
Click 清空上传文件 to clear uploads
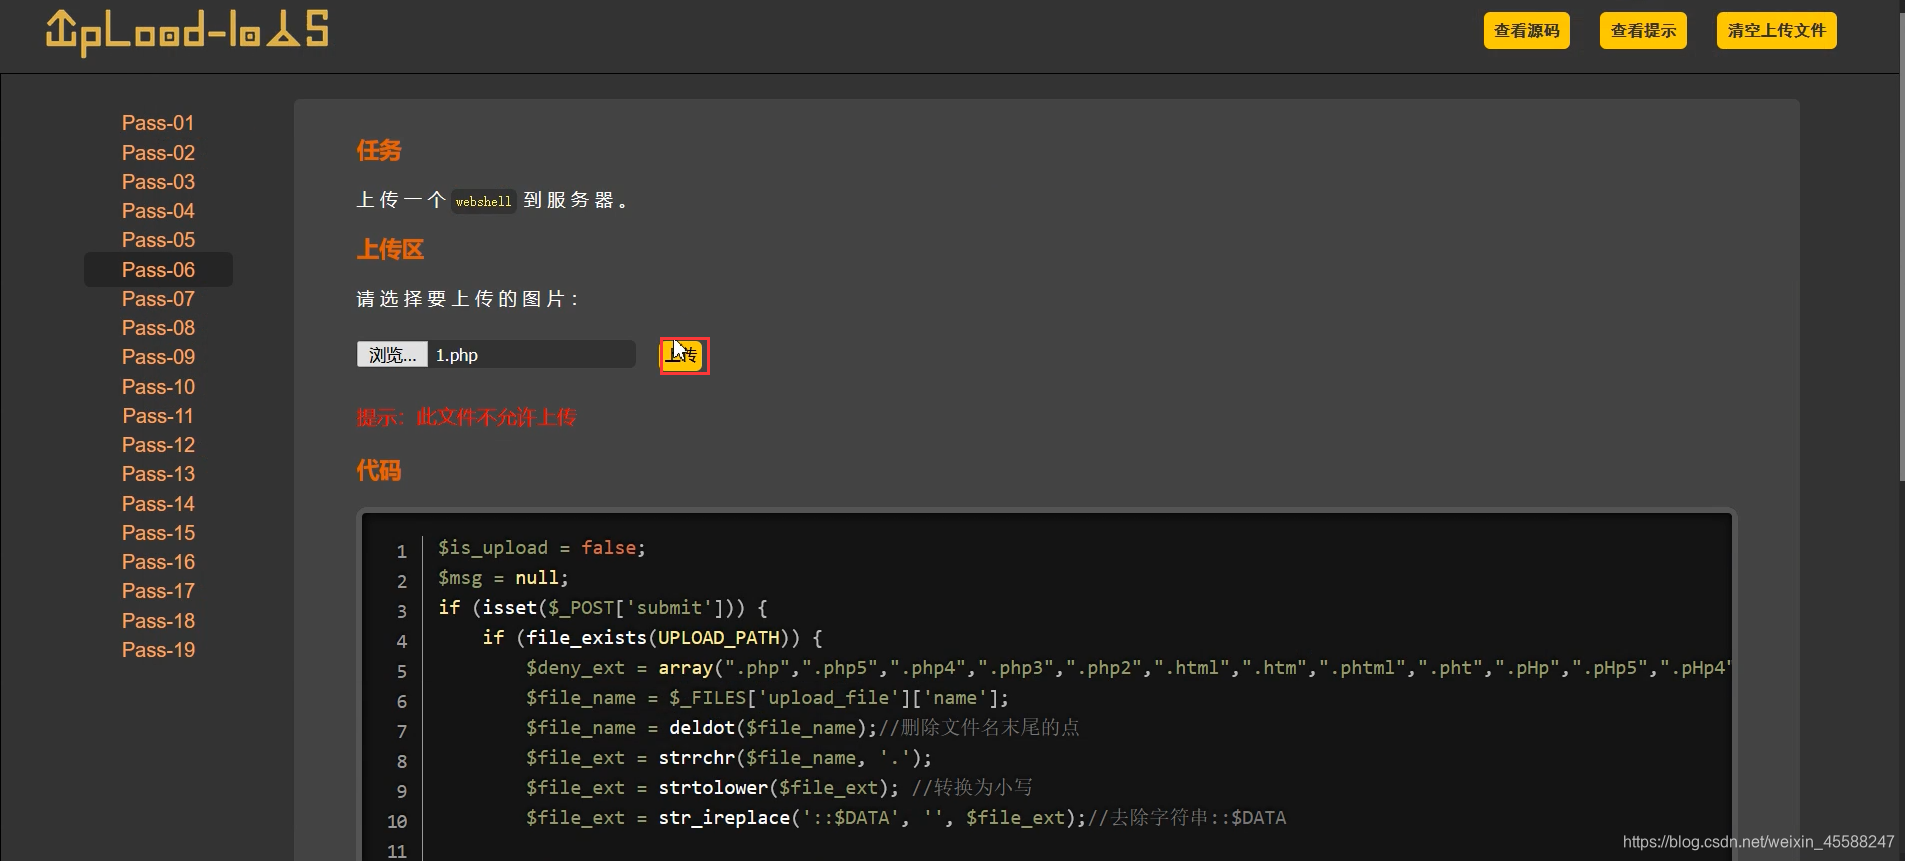(1776, 31)
